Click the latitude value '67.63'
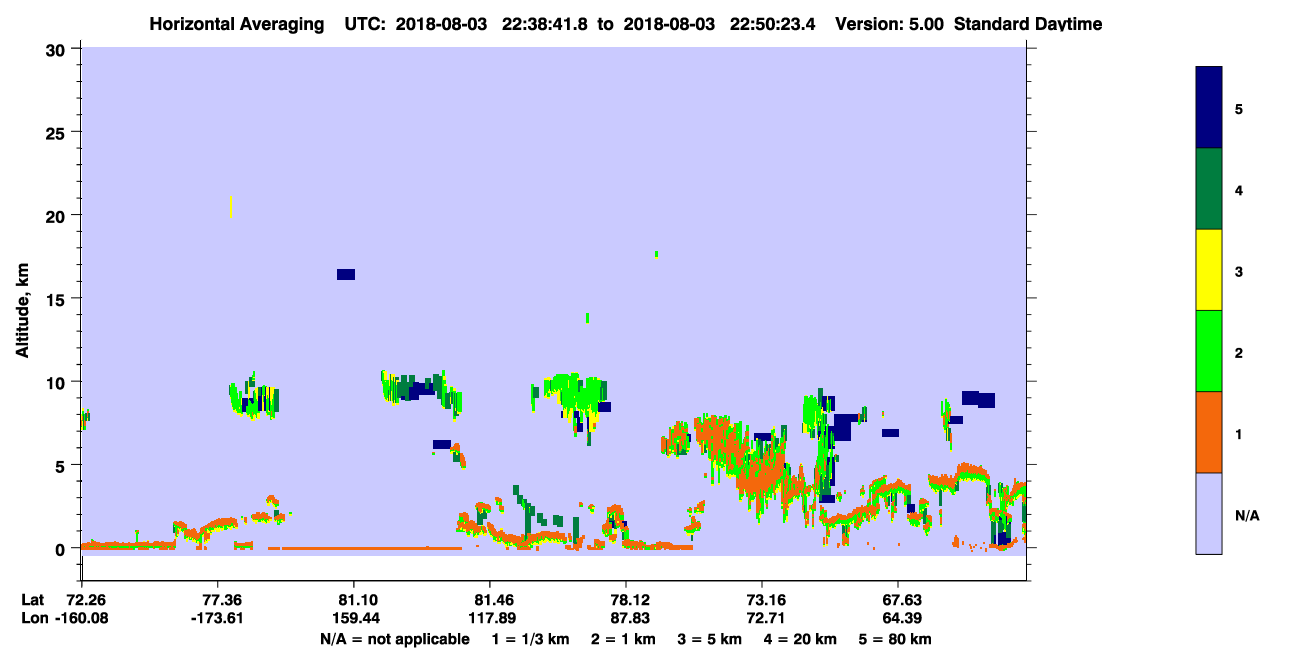This screenshot has height=667, width=1300. [898, 600]
